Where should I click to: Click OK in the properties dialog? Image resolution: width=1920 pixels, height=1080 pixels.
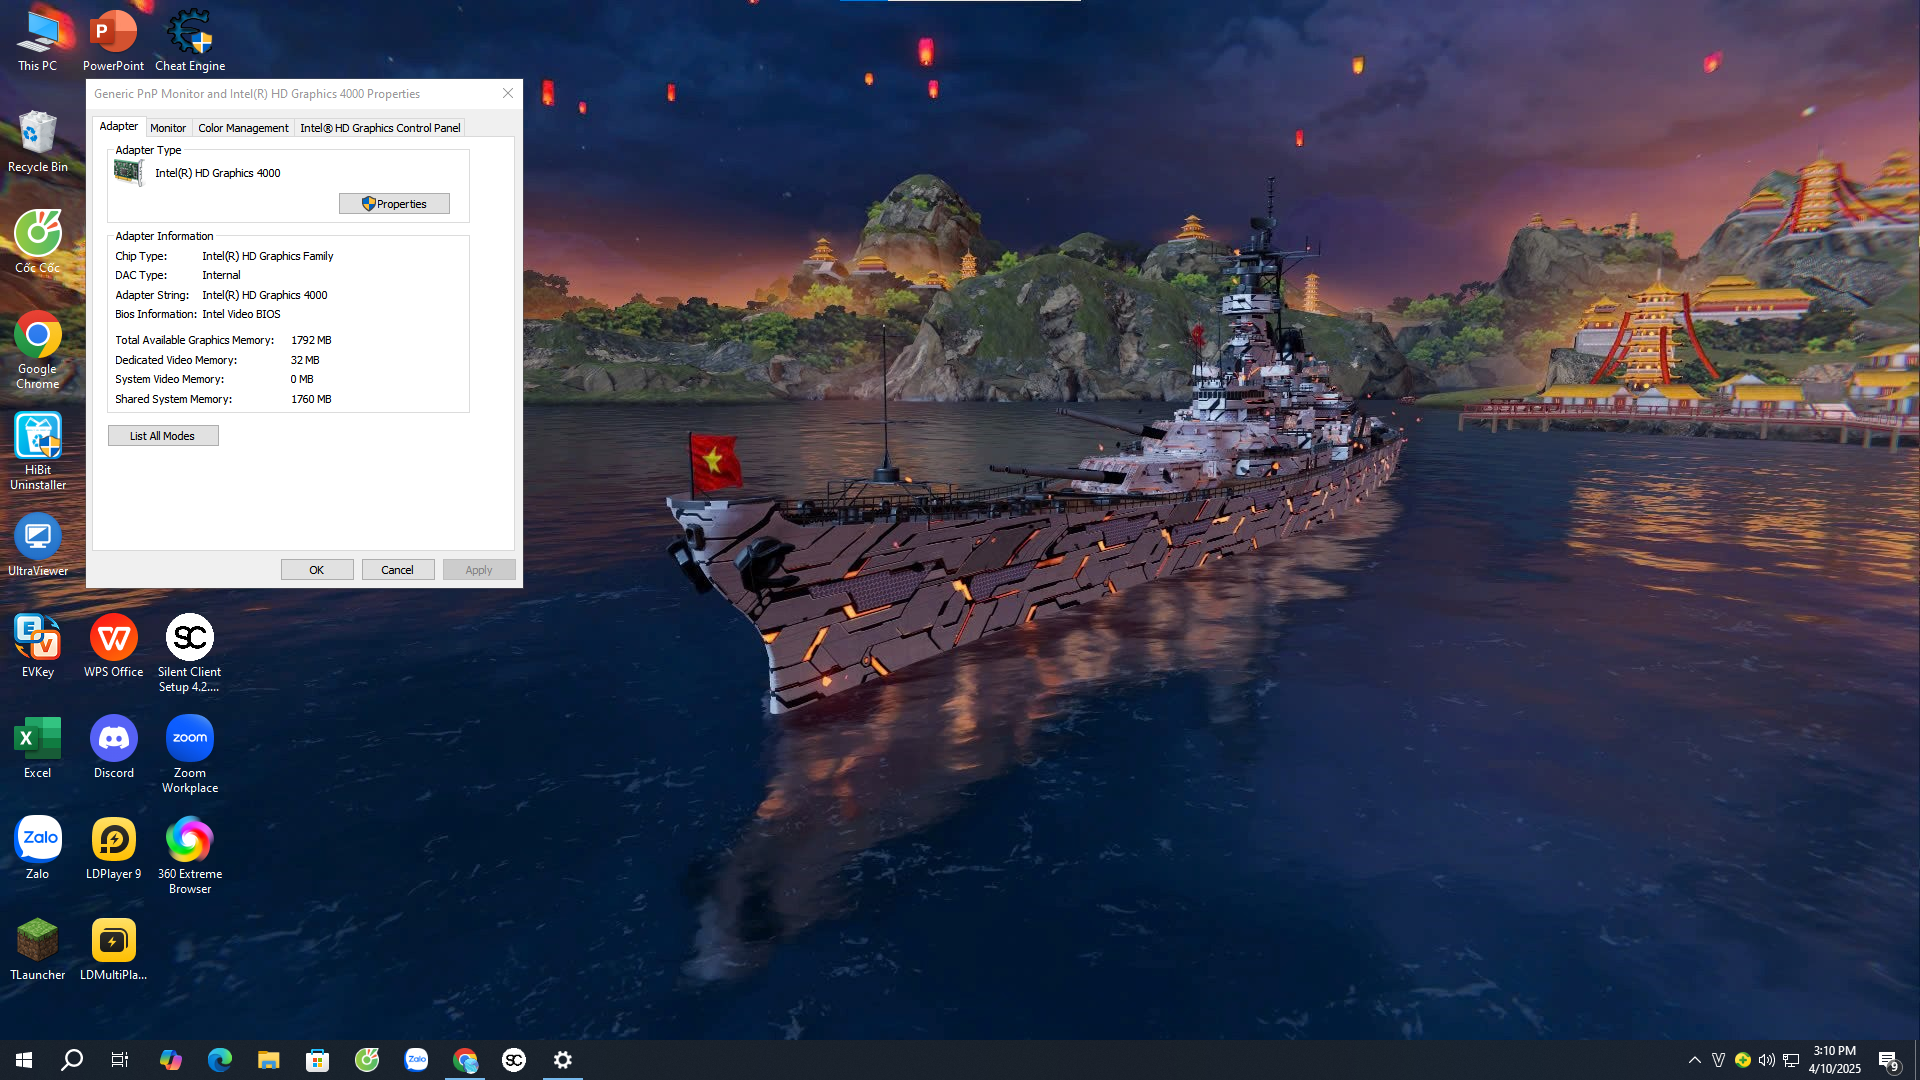pos(317,570)
